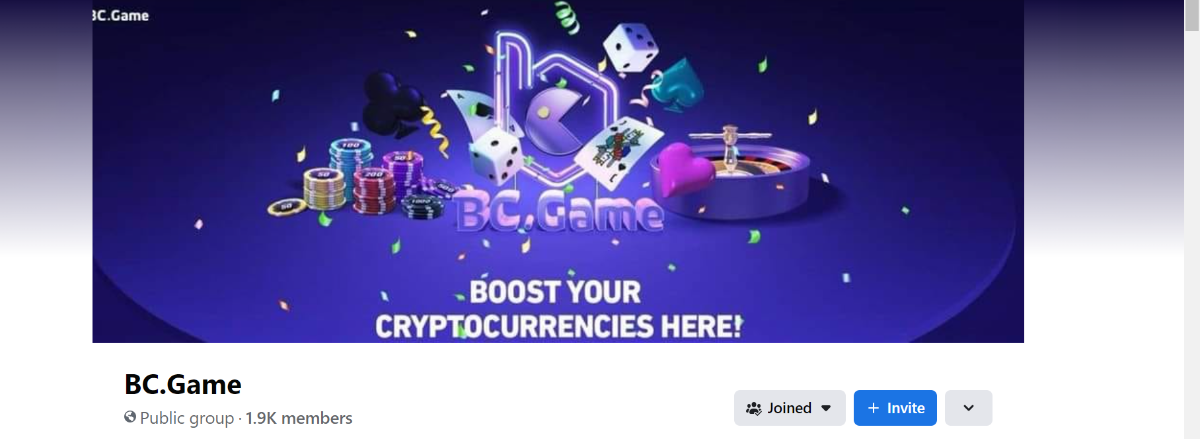Click the white die beside the spade
This screenshot has width=1200, height=439.
[631, 47]
